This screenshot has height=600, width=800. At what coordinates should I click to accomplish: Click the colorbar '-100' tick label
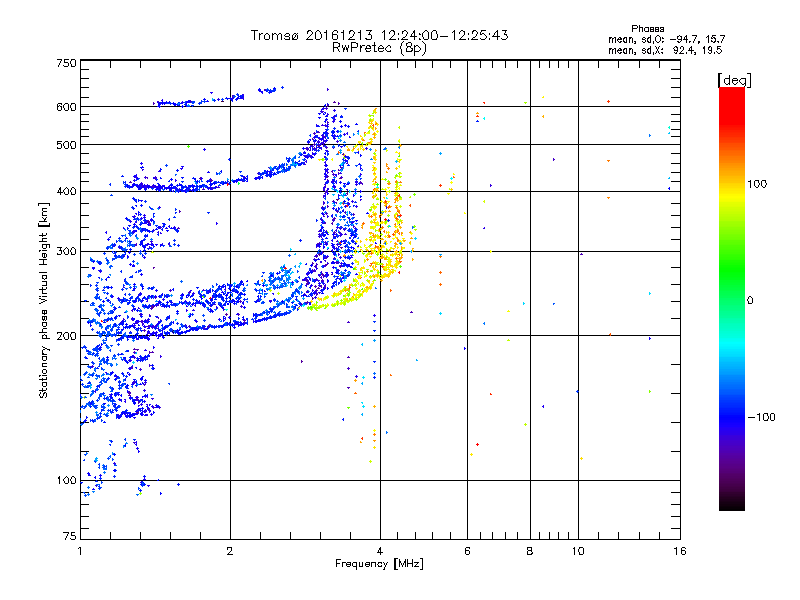[x=761, y=417]
